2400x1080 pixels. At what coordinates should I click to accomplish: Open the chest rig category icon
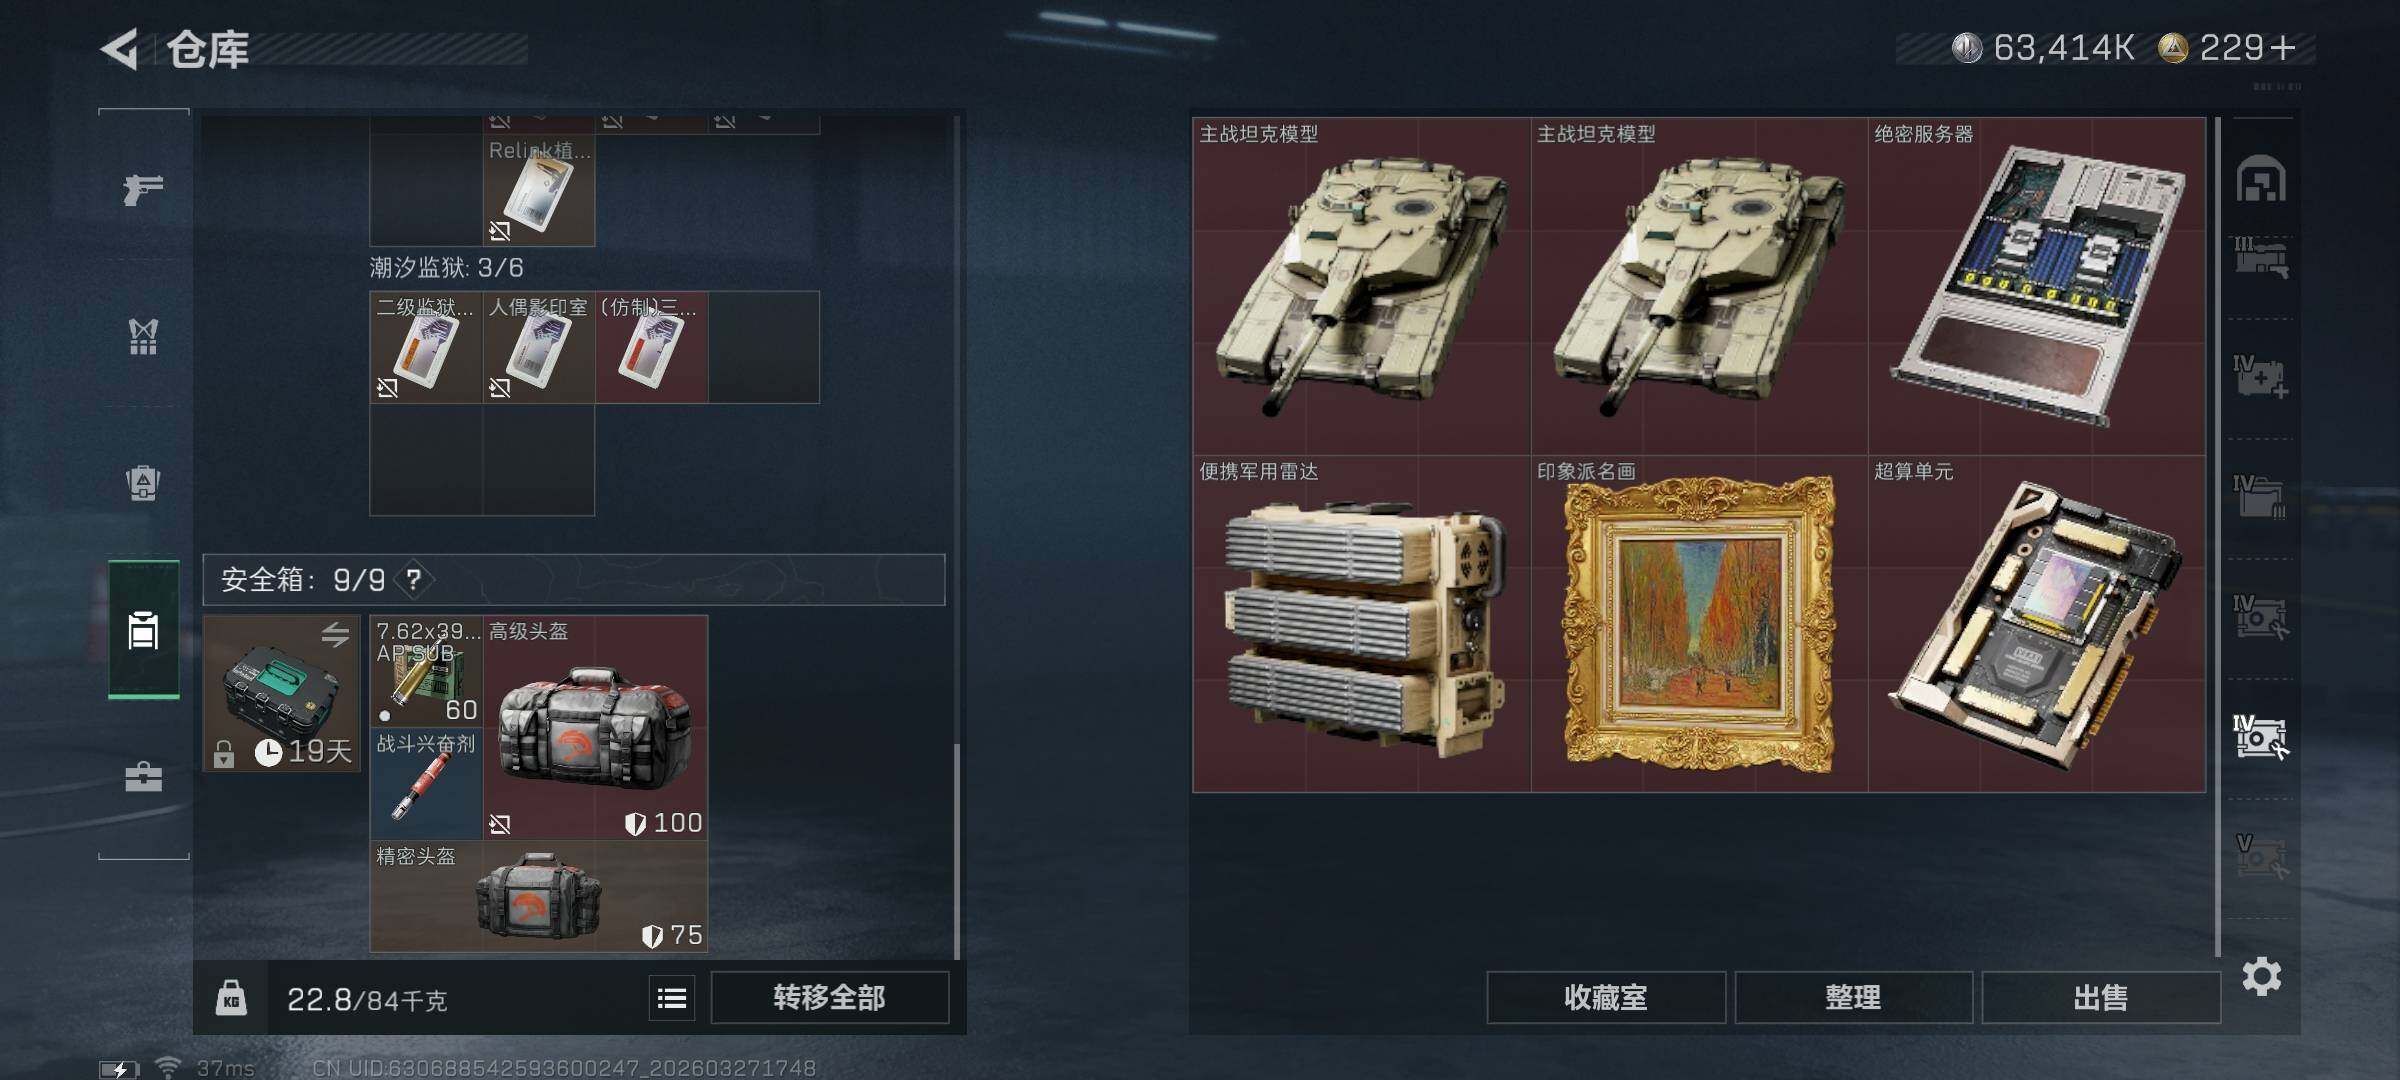coord(143,337)
